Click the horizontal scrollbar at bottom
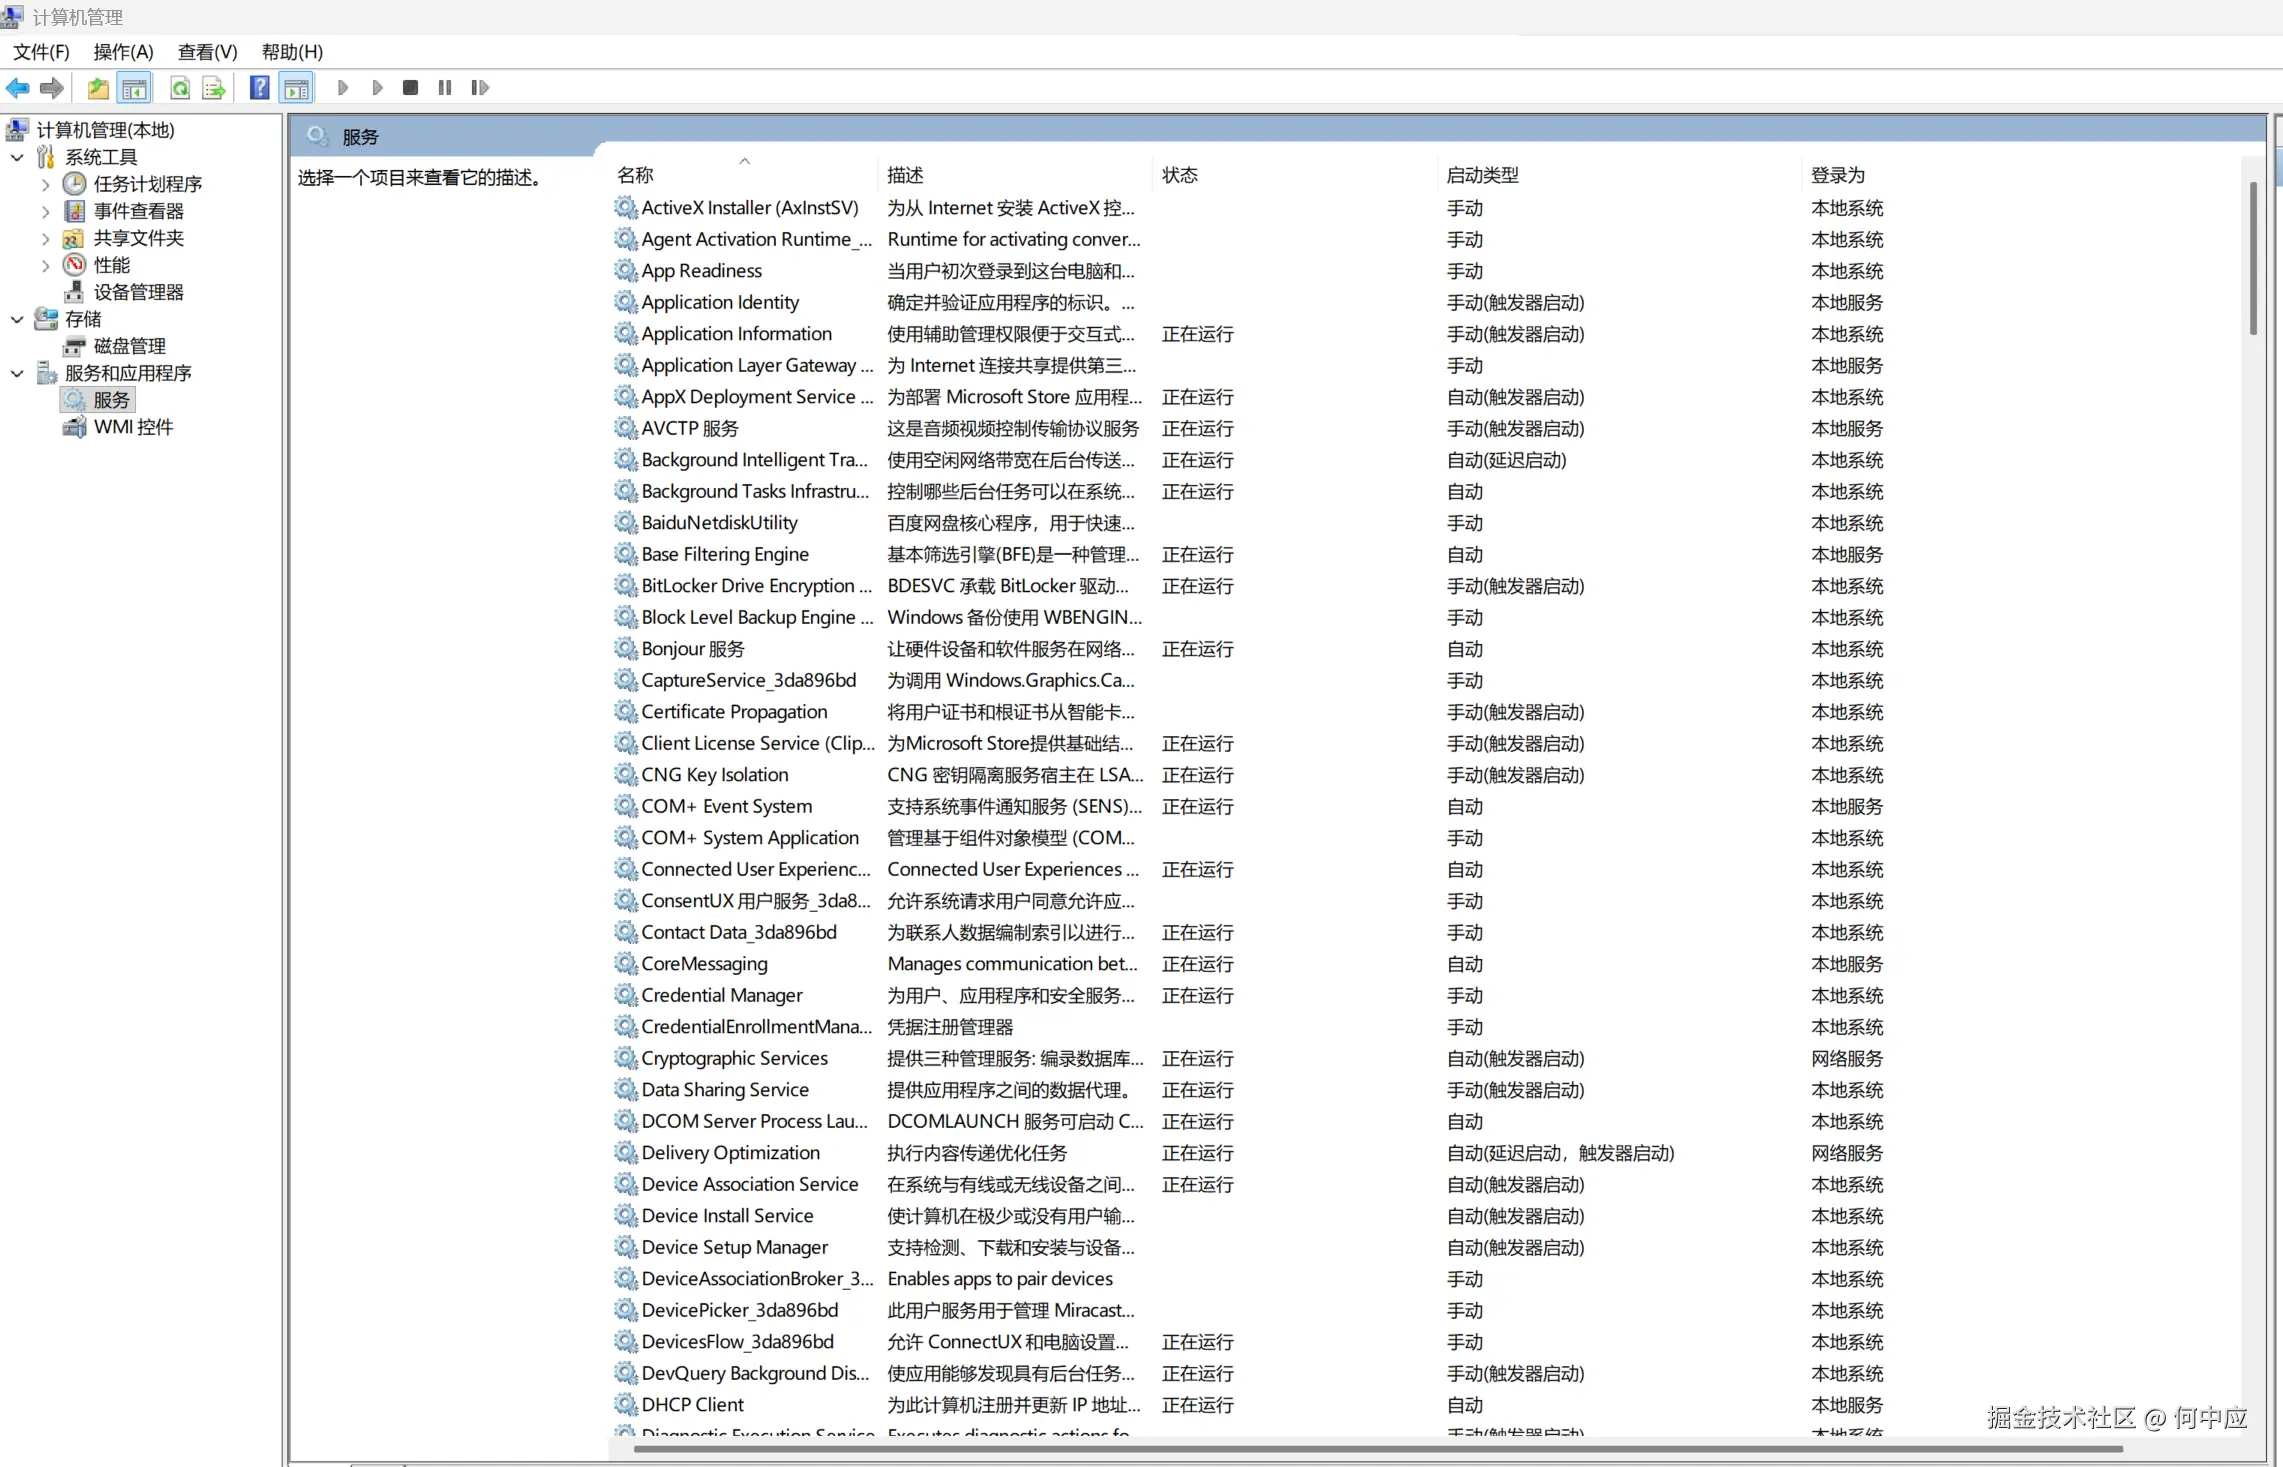 (x=1376, y=1448)
